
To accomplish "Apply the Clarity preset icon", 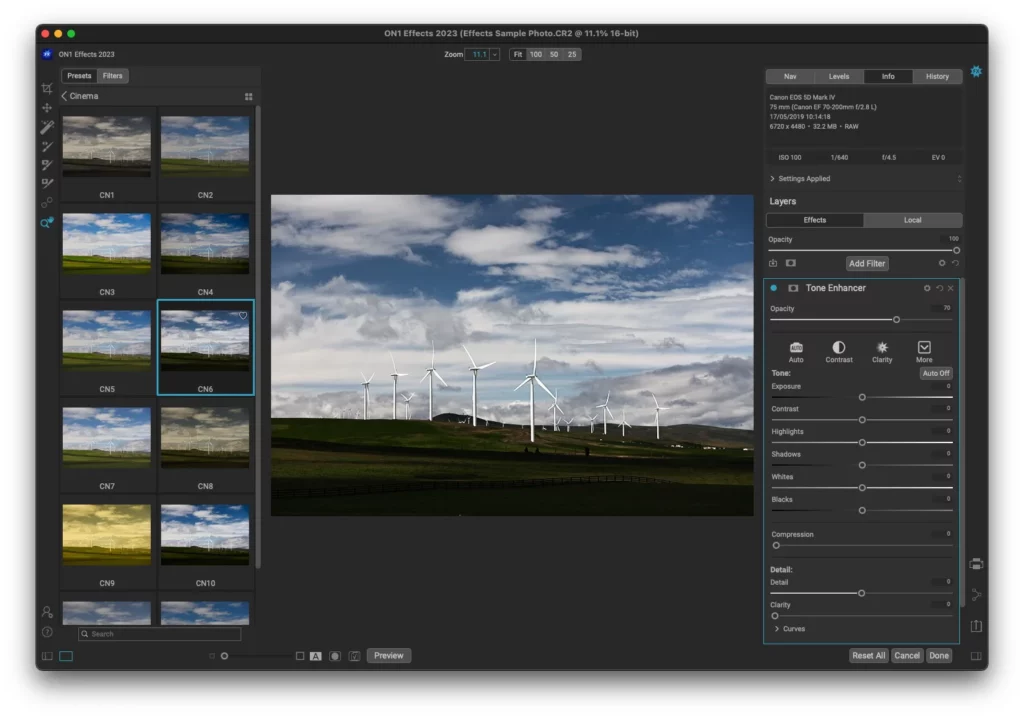I will 882,348.
